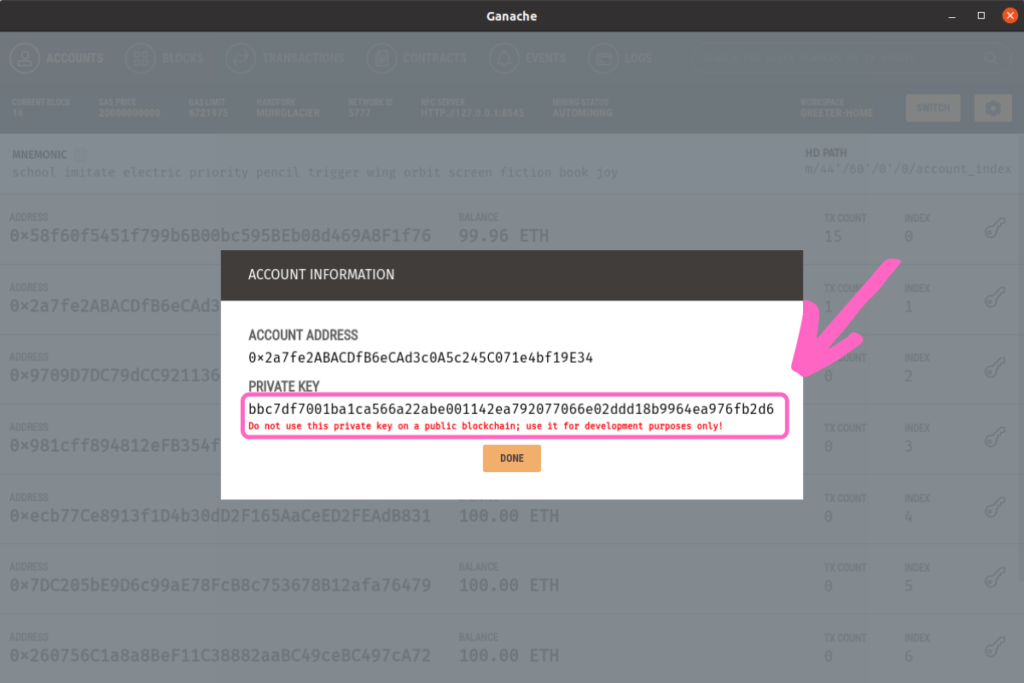
Task: Click the GREETER-HOME workspace name
Action: (x=837, y=113)
